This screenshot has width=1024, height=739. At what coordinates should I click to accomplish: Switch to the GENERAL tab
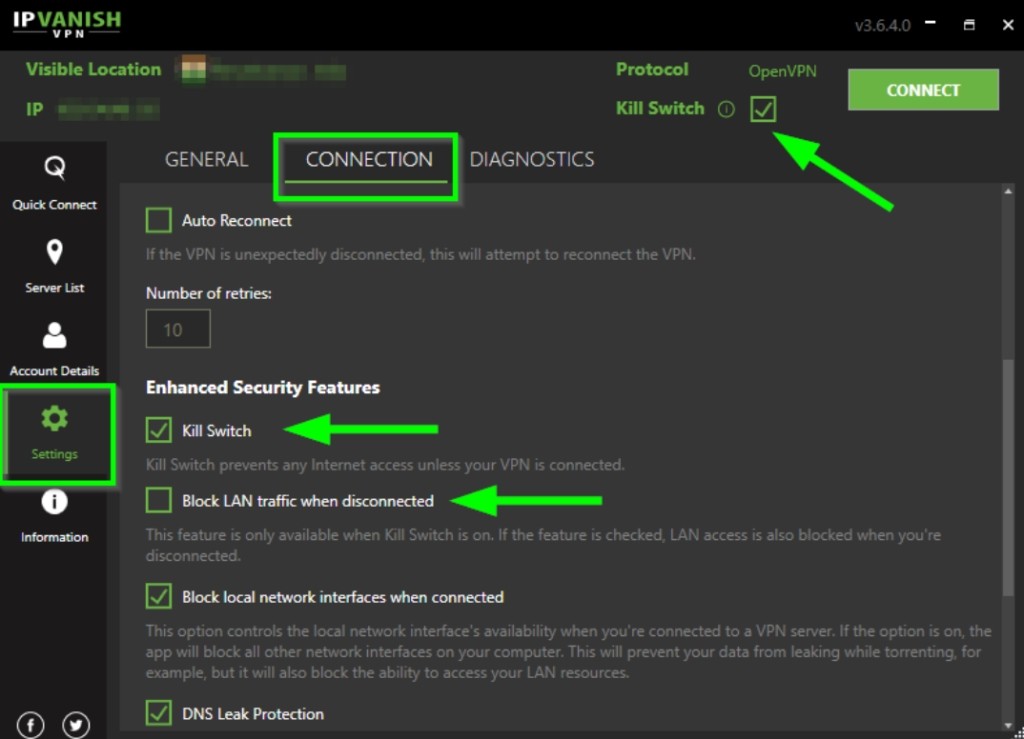(x=206, y=159)
